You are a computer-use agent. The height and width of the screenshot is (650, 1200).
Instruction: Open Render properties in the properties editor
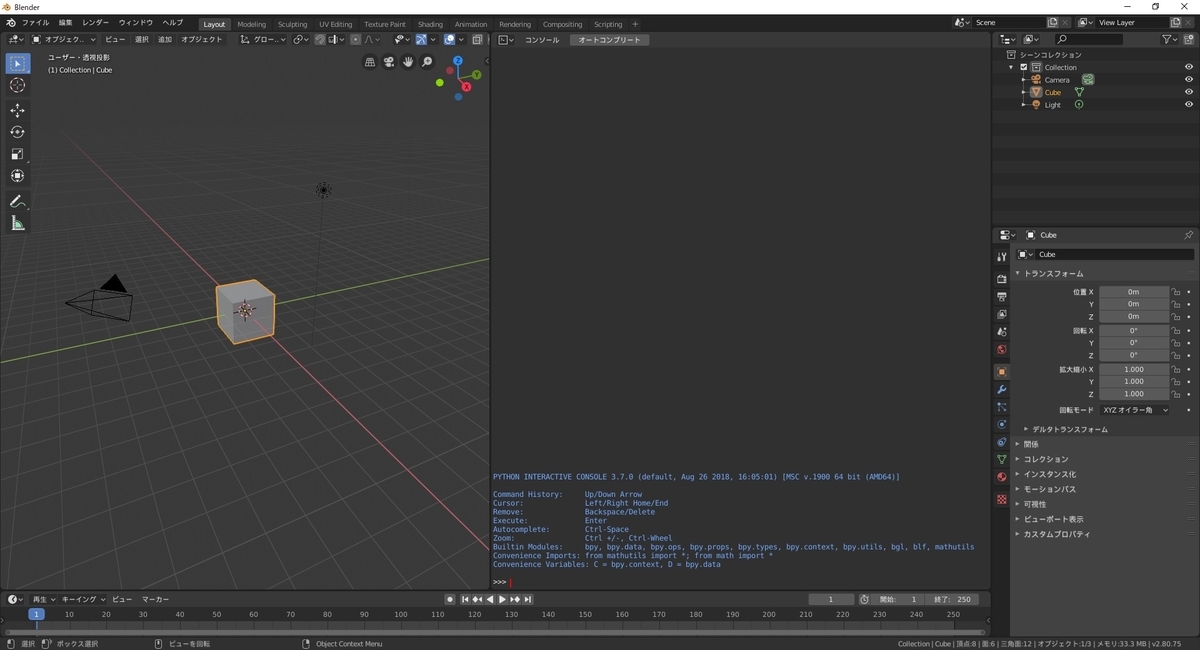pyautogui.click(x=1002, y=279)
